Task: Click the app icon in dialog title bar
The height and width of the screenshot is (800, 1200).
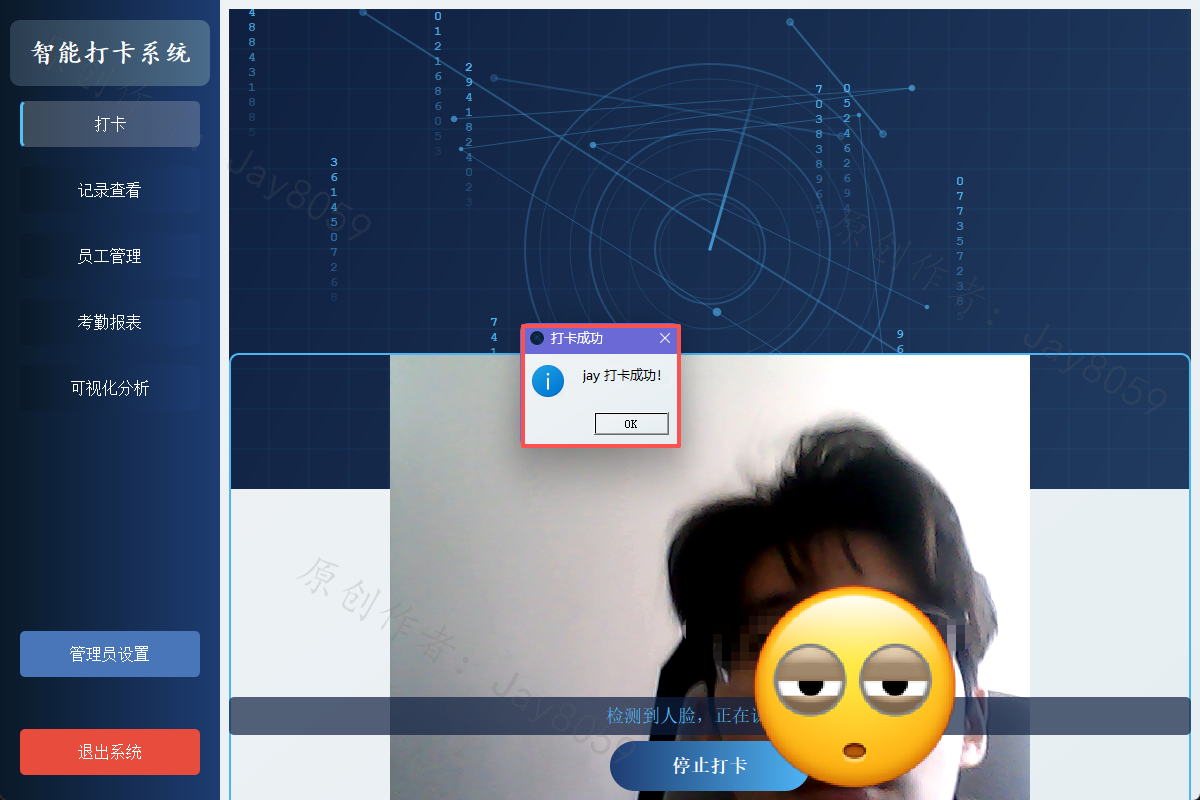Action: click(x=537, y=338)
